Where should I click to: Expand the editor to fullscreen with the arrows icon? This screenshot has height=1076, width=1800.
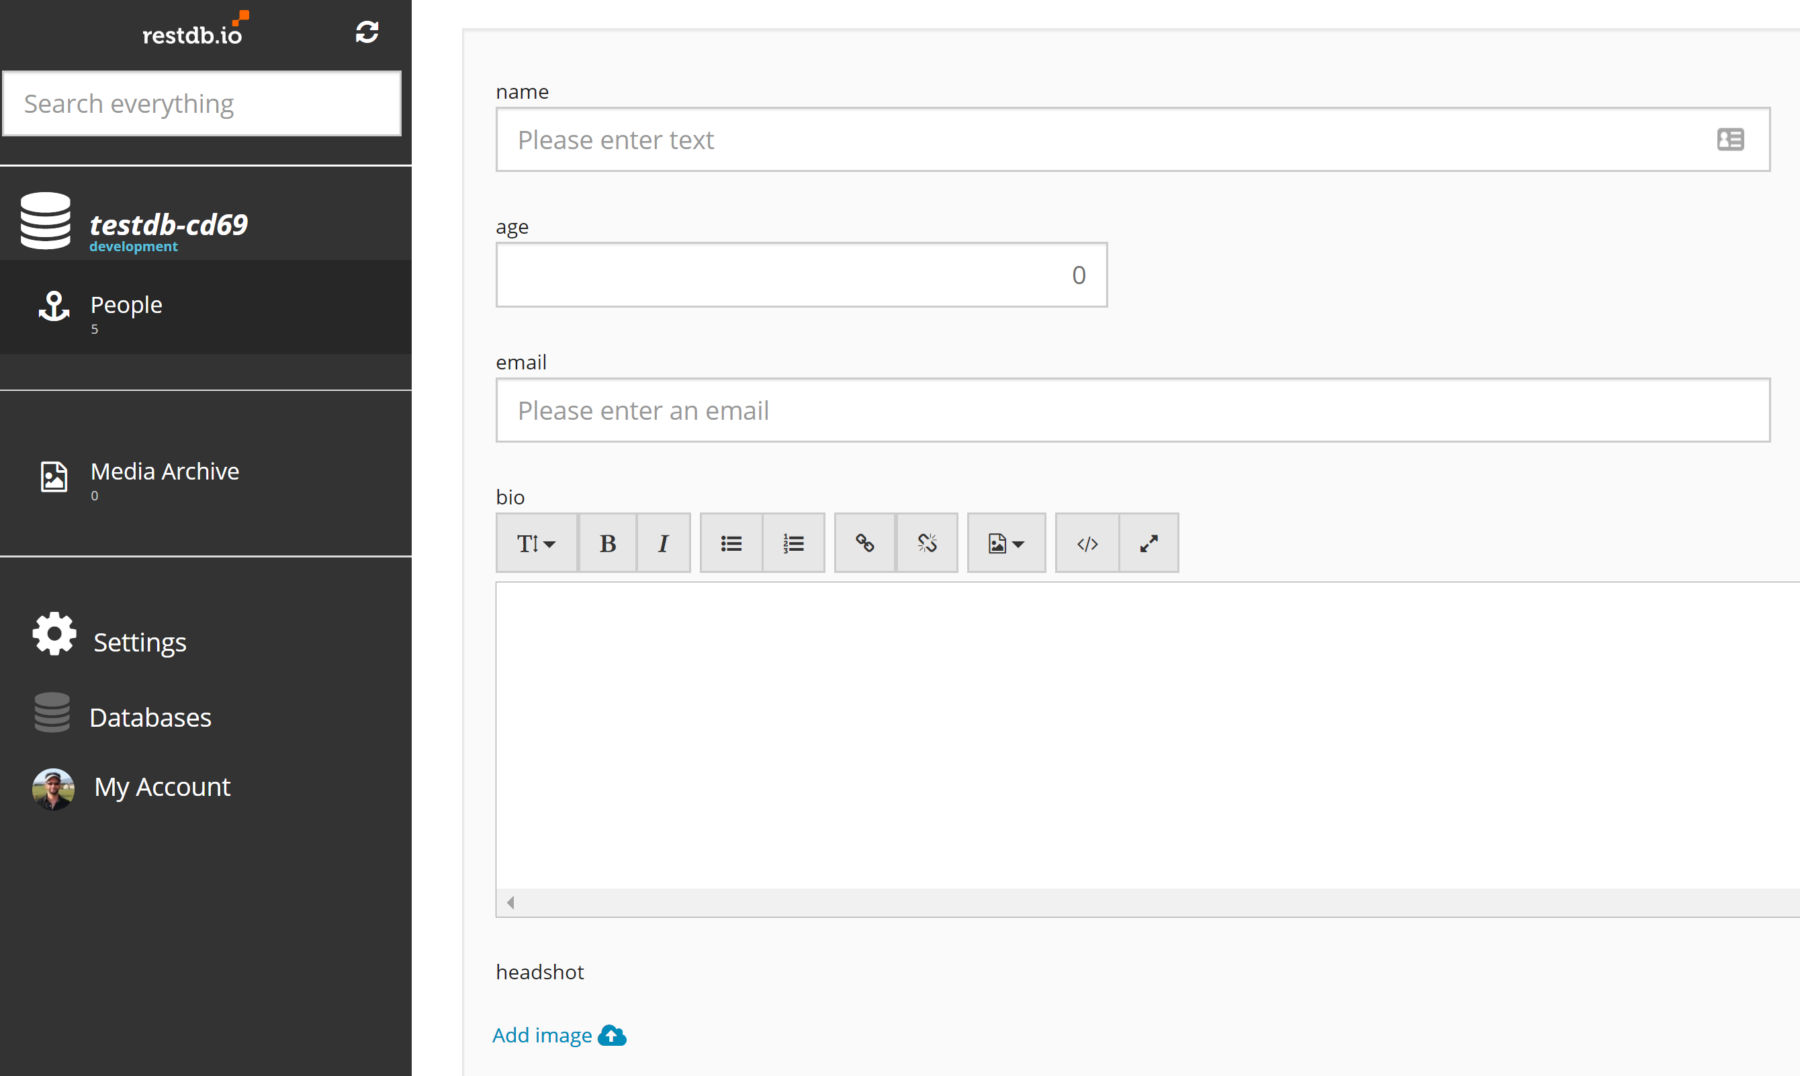pos(1148,543)
